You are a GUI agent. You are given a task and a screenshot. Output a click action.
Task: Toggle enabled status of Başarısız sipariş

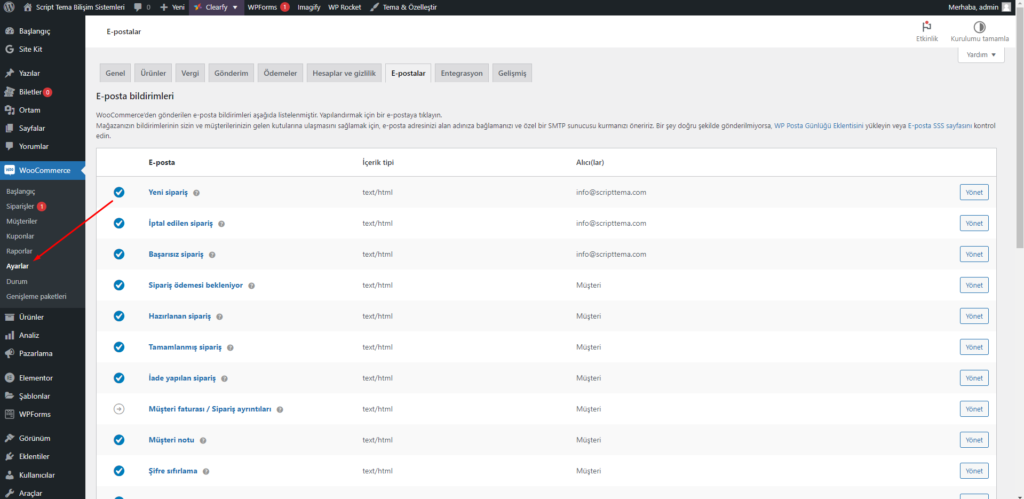119,254
